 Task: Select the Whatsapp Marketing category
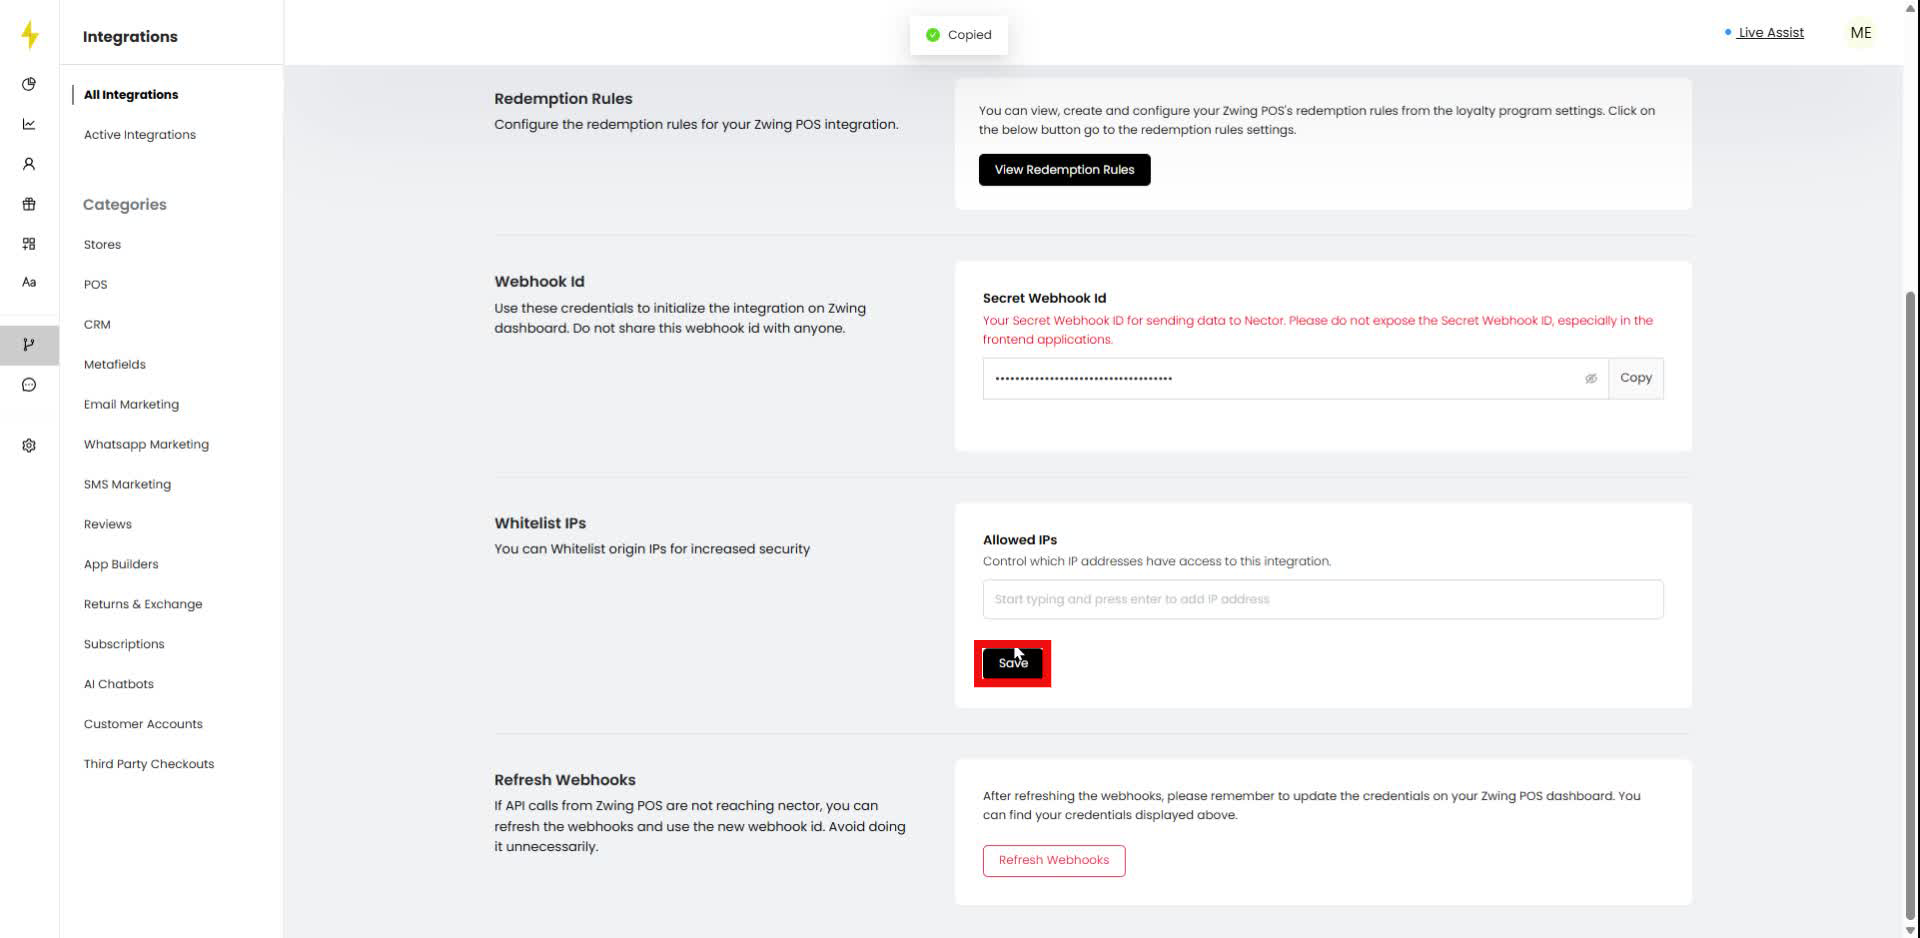click(x=146, y=444)
